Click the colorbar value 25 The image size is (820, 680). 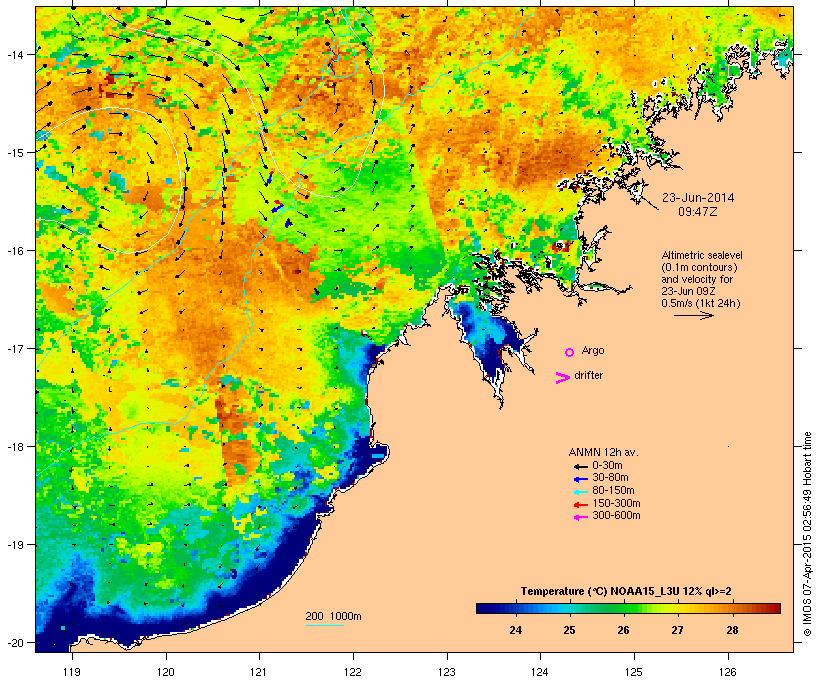point(570,630)
